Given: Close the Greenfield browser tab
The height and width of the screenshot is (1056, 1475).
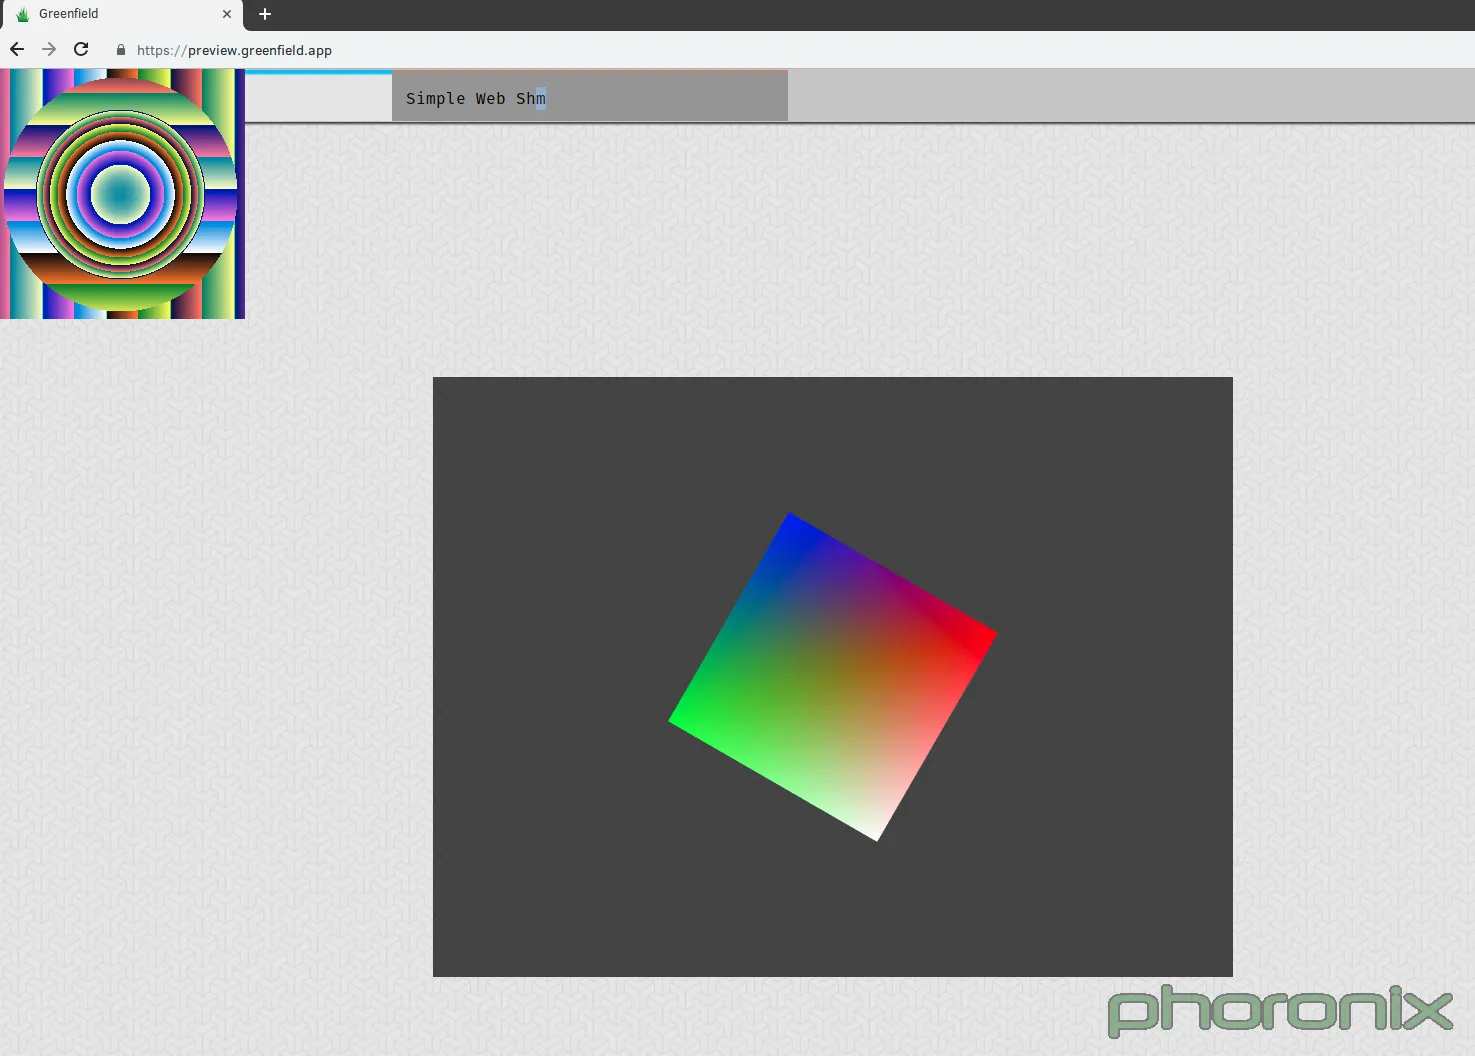Looking at the screenshot, I should [227, 14].
